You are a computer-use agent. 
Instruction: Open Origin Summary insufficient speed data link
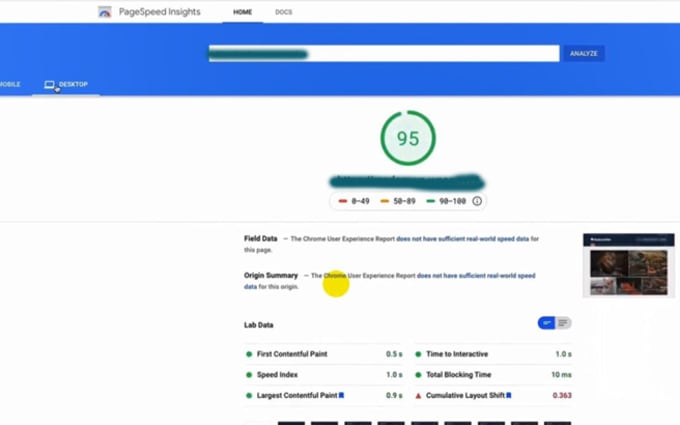tap(476, 276)
